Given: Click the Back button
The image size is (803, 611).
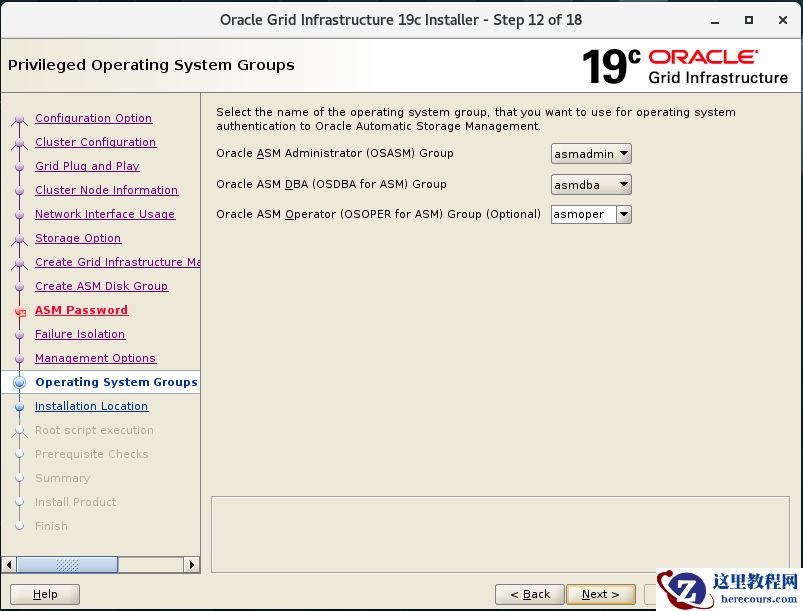Looking at the screenshot, I should [530, 594].
